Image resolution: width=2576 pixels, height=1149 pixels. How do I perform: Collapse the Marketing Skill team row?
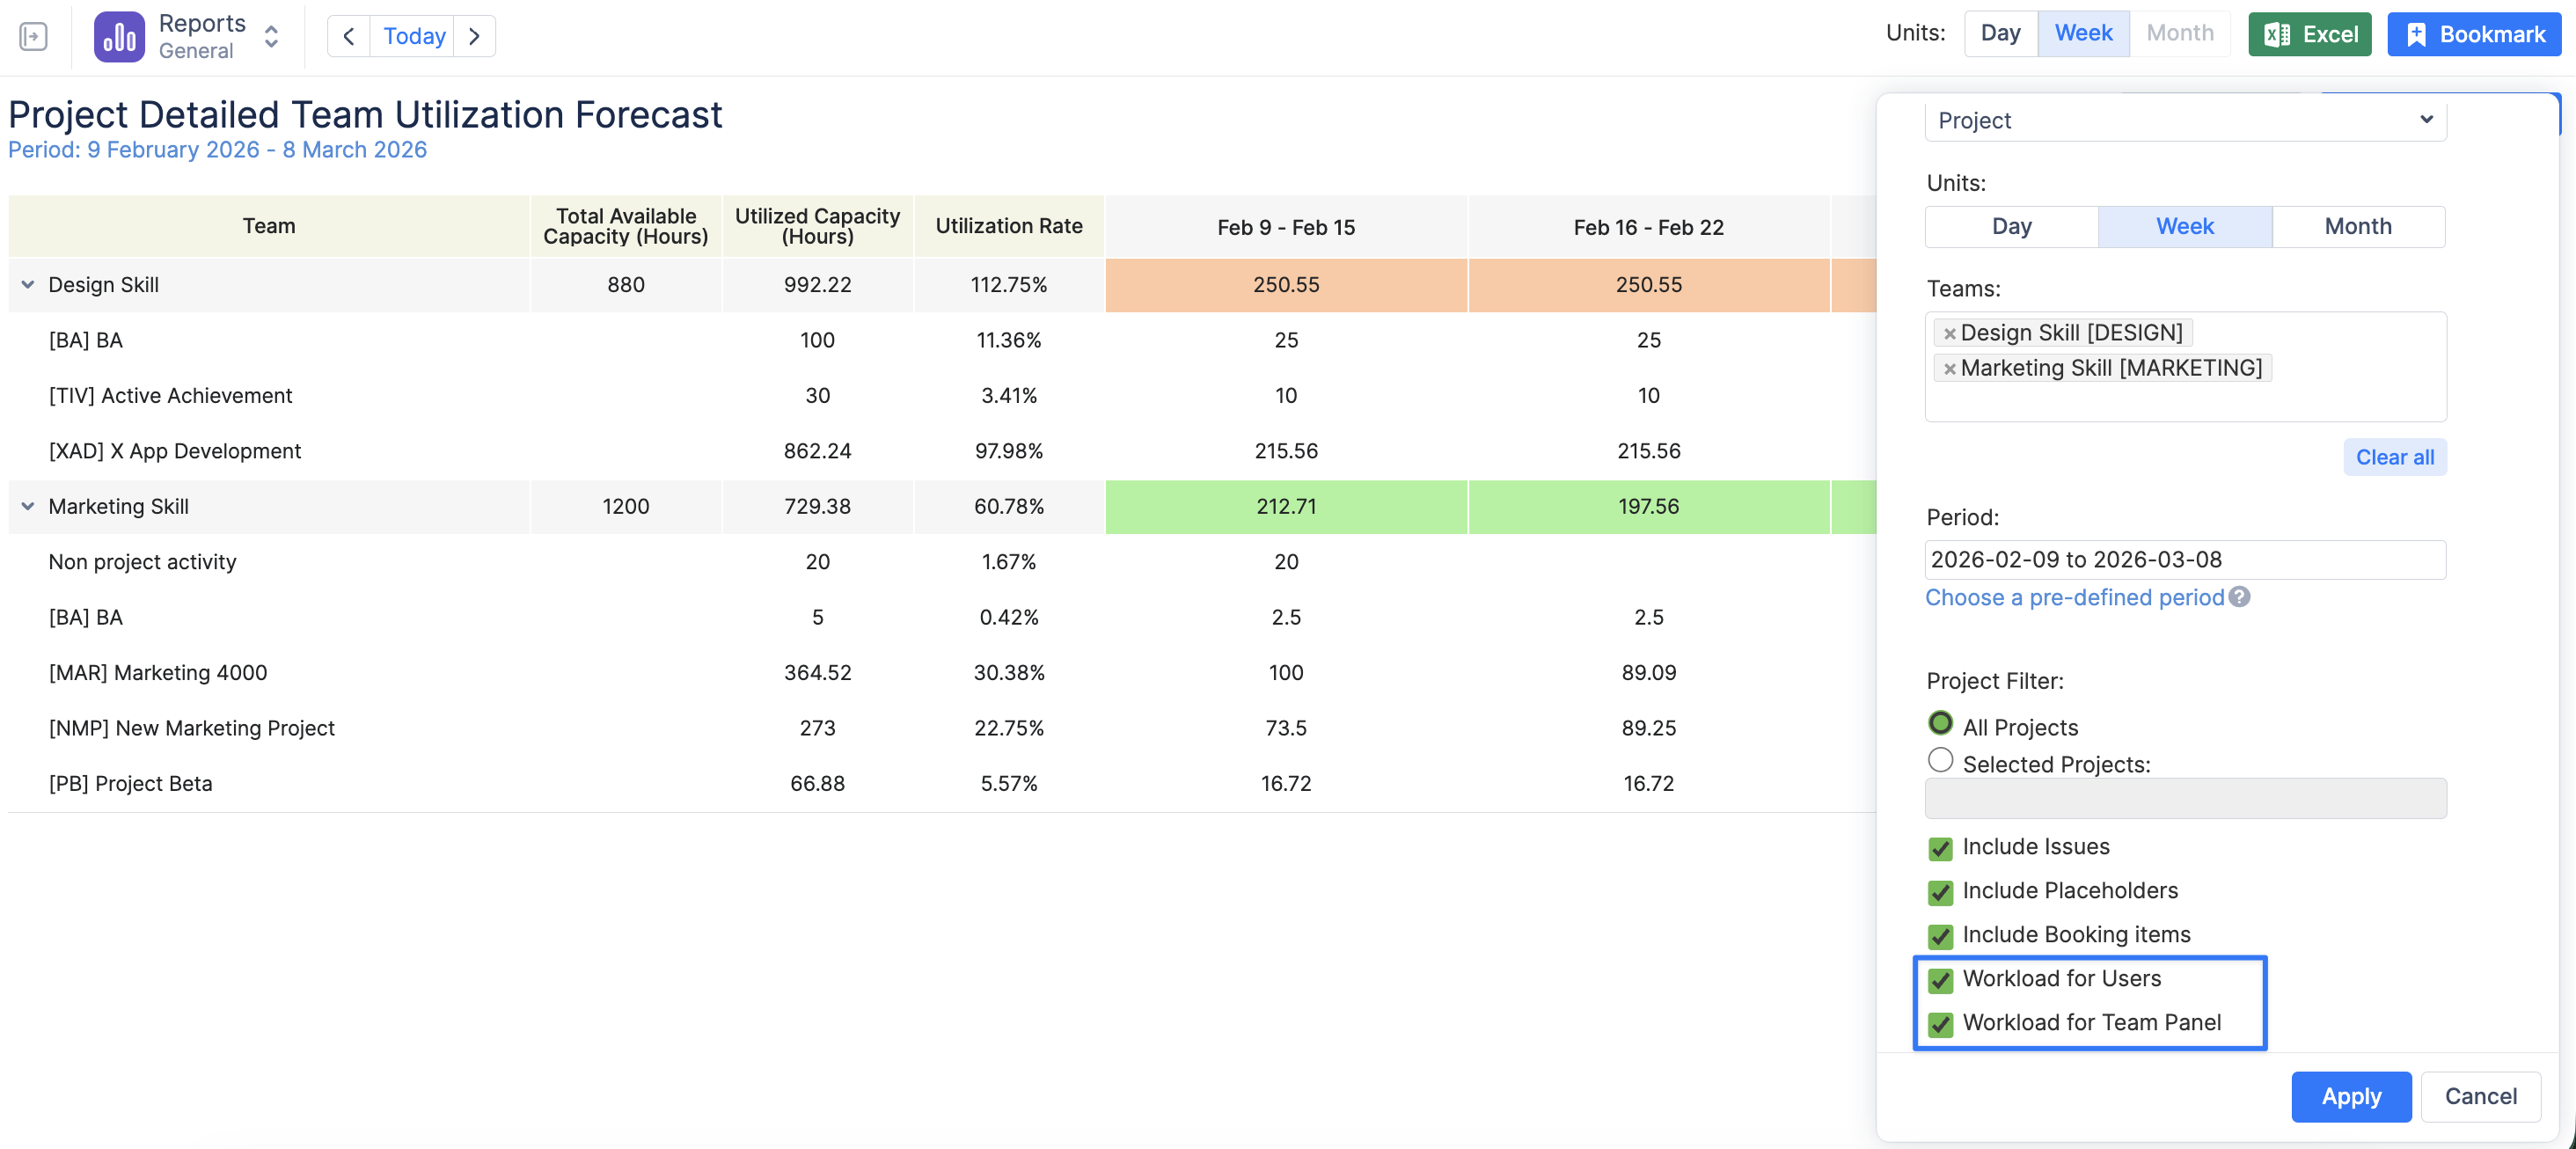(28, 507)
